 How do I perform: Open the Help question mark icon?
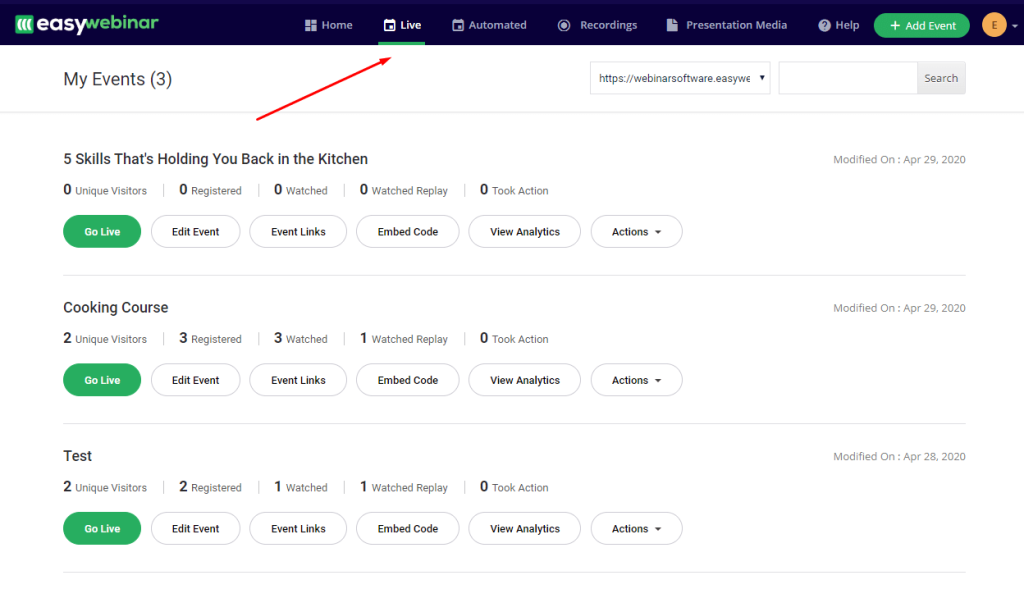click(822, 24)
